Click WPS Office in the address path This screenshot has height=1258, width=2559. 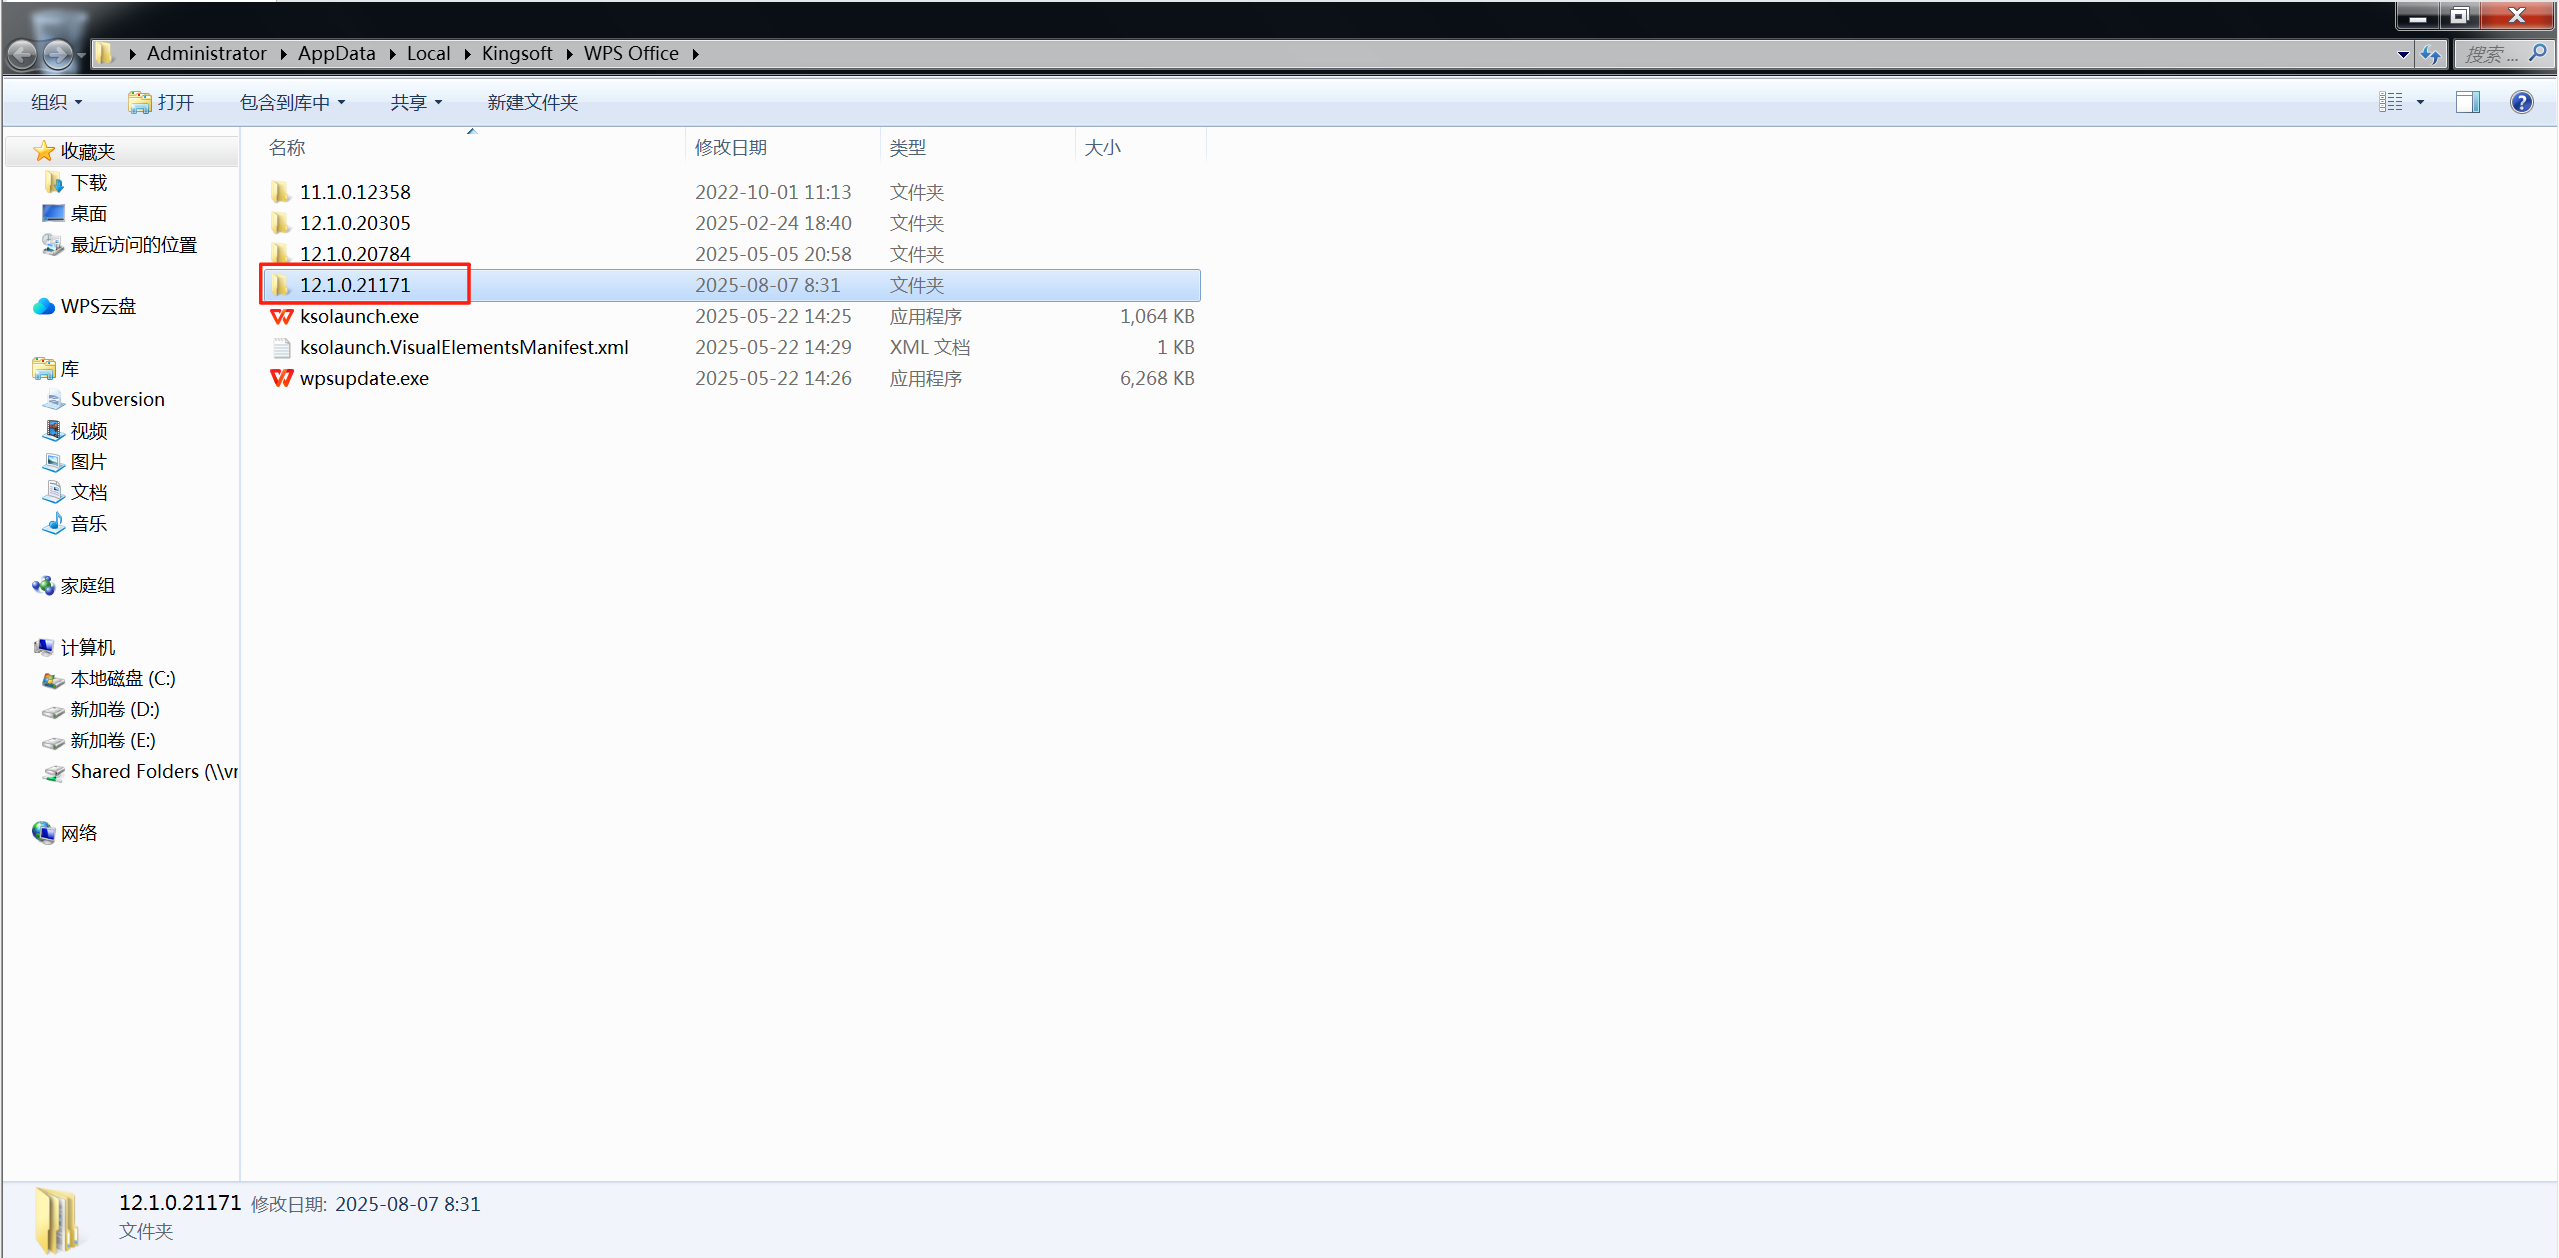[x=631, y=54]
